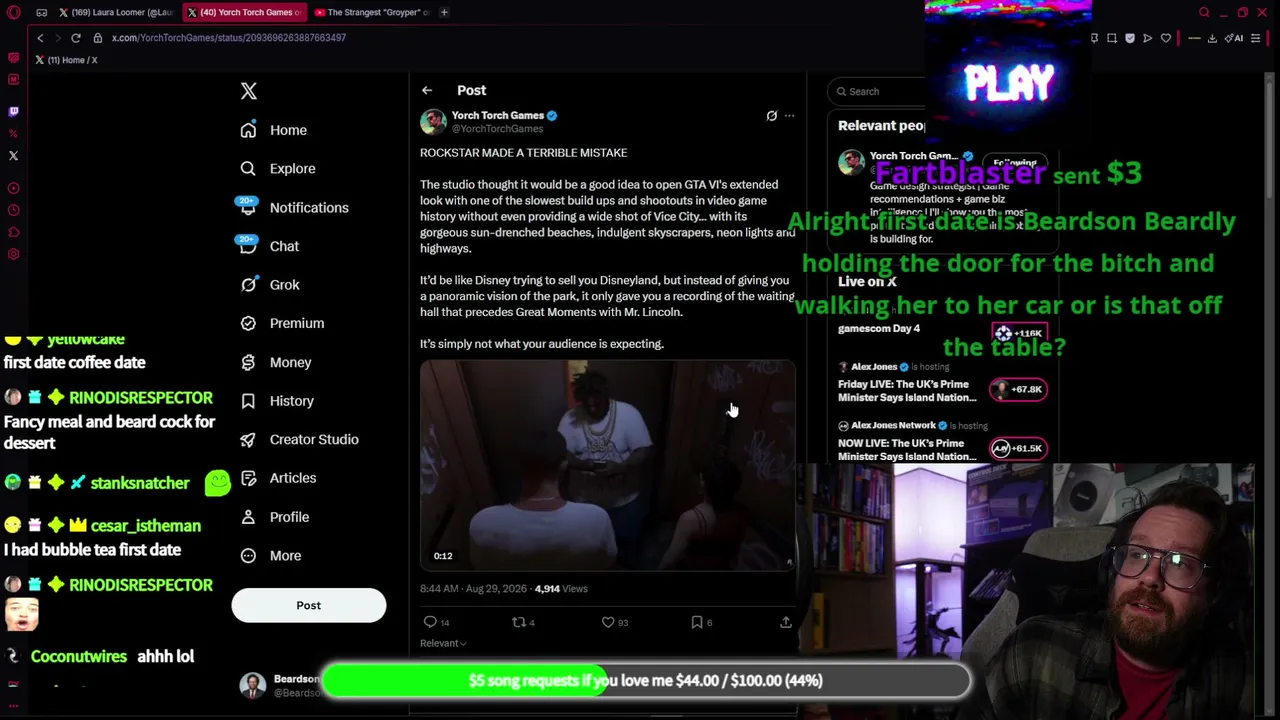Click the History clock-bookmark icon
Image resolution: width=1280 pixels, height=720 pixels.
[249, 401]
